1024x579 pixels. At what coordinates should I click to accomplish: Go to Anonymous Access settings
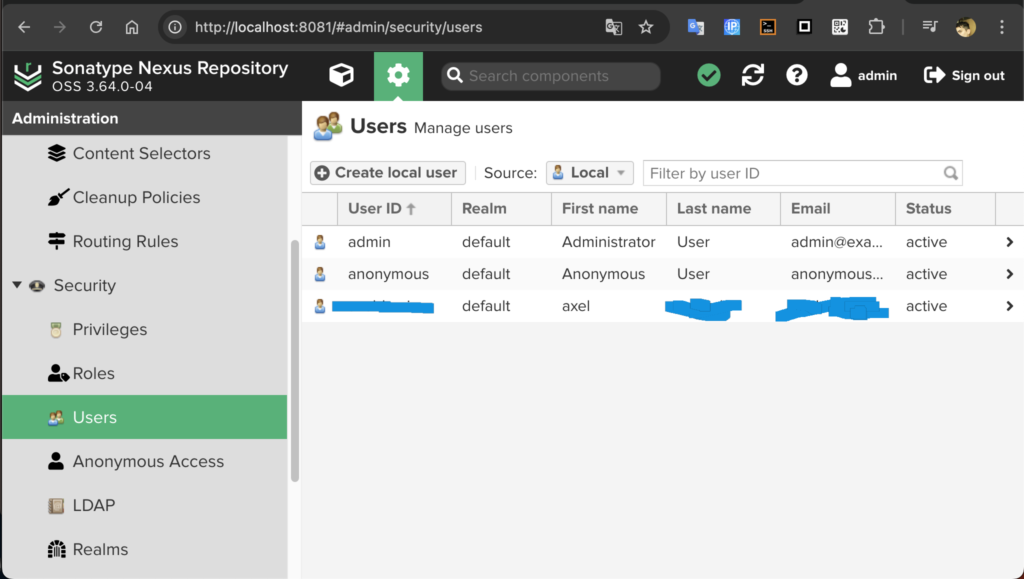point(148,462)
